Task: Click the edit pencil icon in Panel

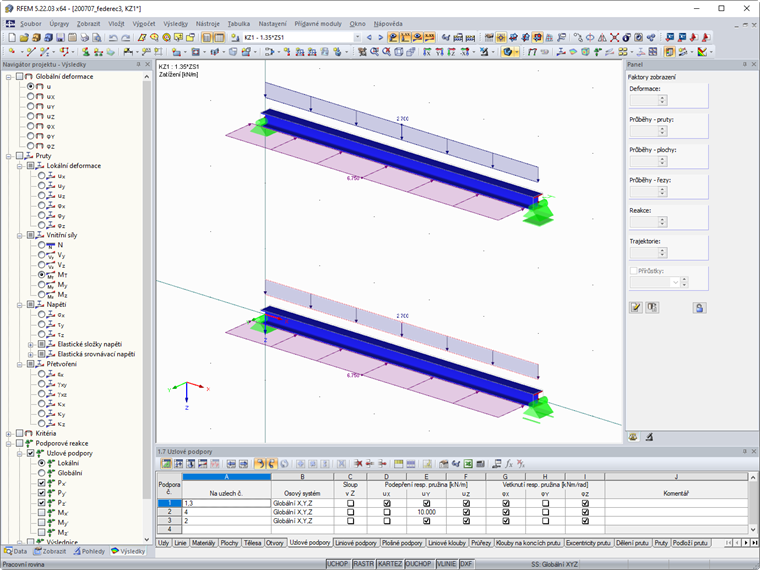Action: tap(636, 307)
